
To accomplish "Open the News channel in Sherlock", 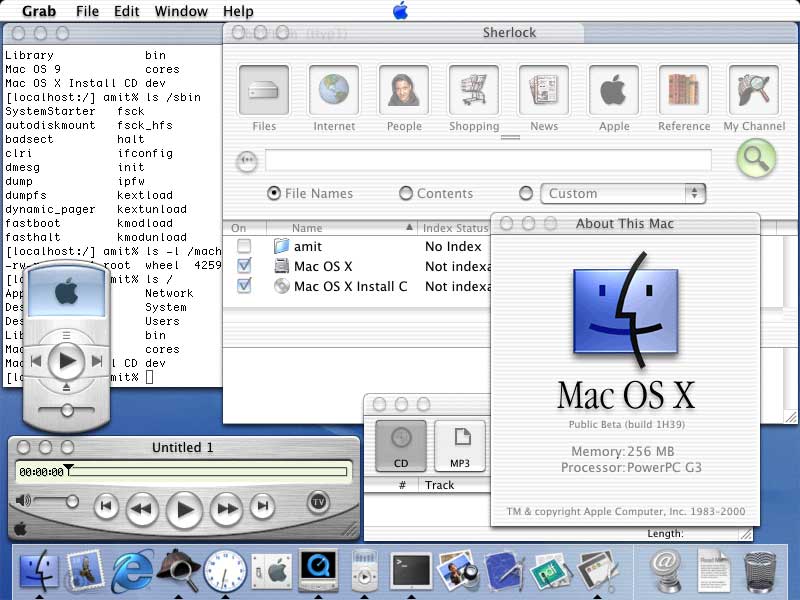I will [544, 91].
